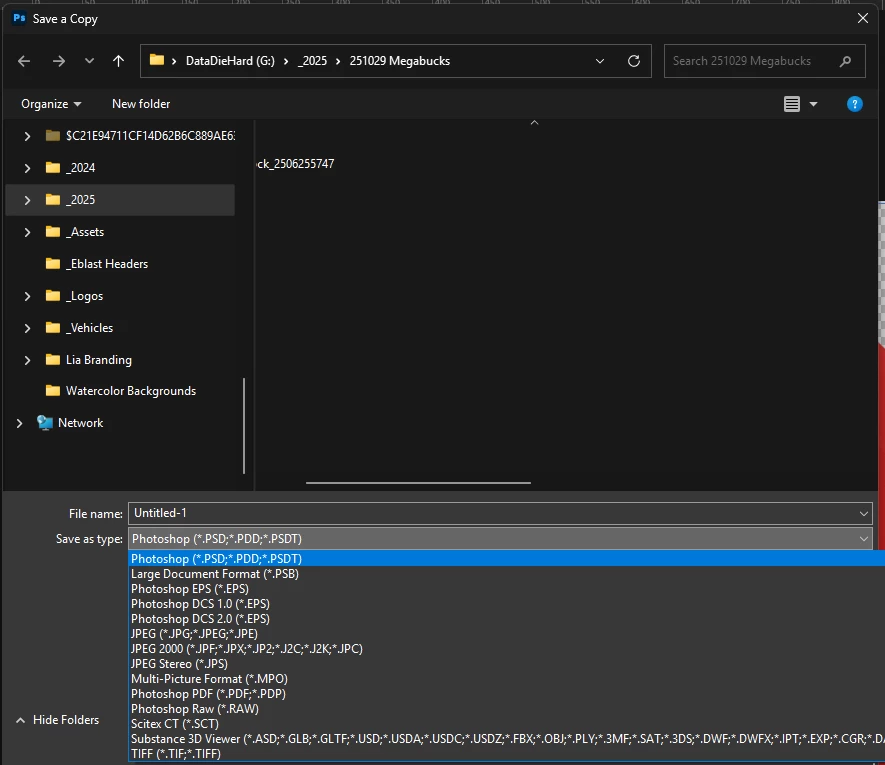Screen dimensions: 885x765
Task: Click the Save as type combo box
Action: pyautogui.click(x=500, y=539)
